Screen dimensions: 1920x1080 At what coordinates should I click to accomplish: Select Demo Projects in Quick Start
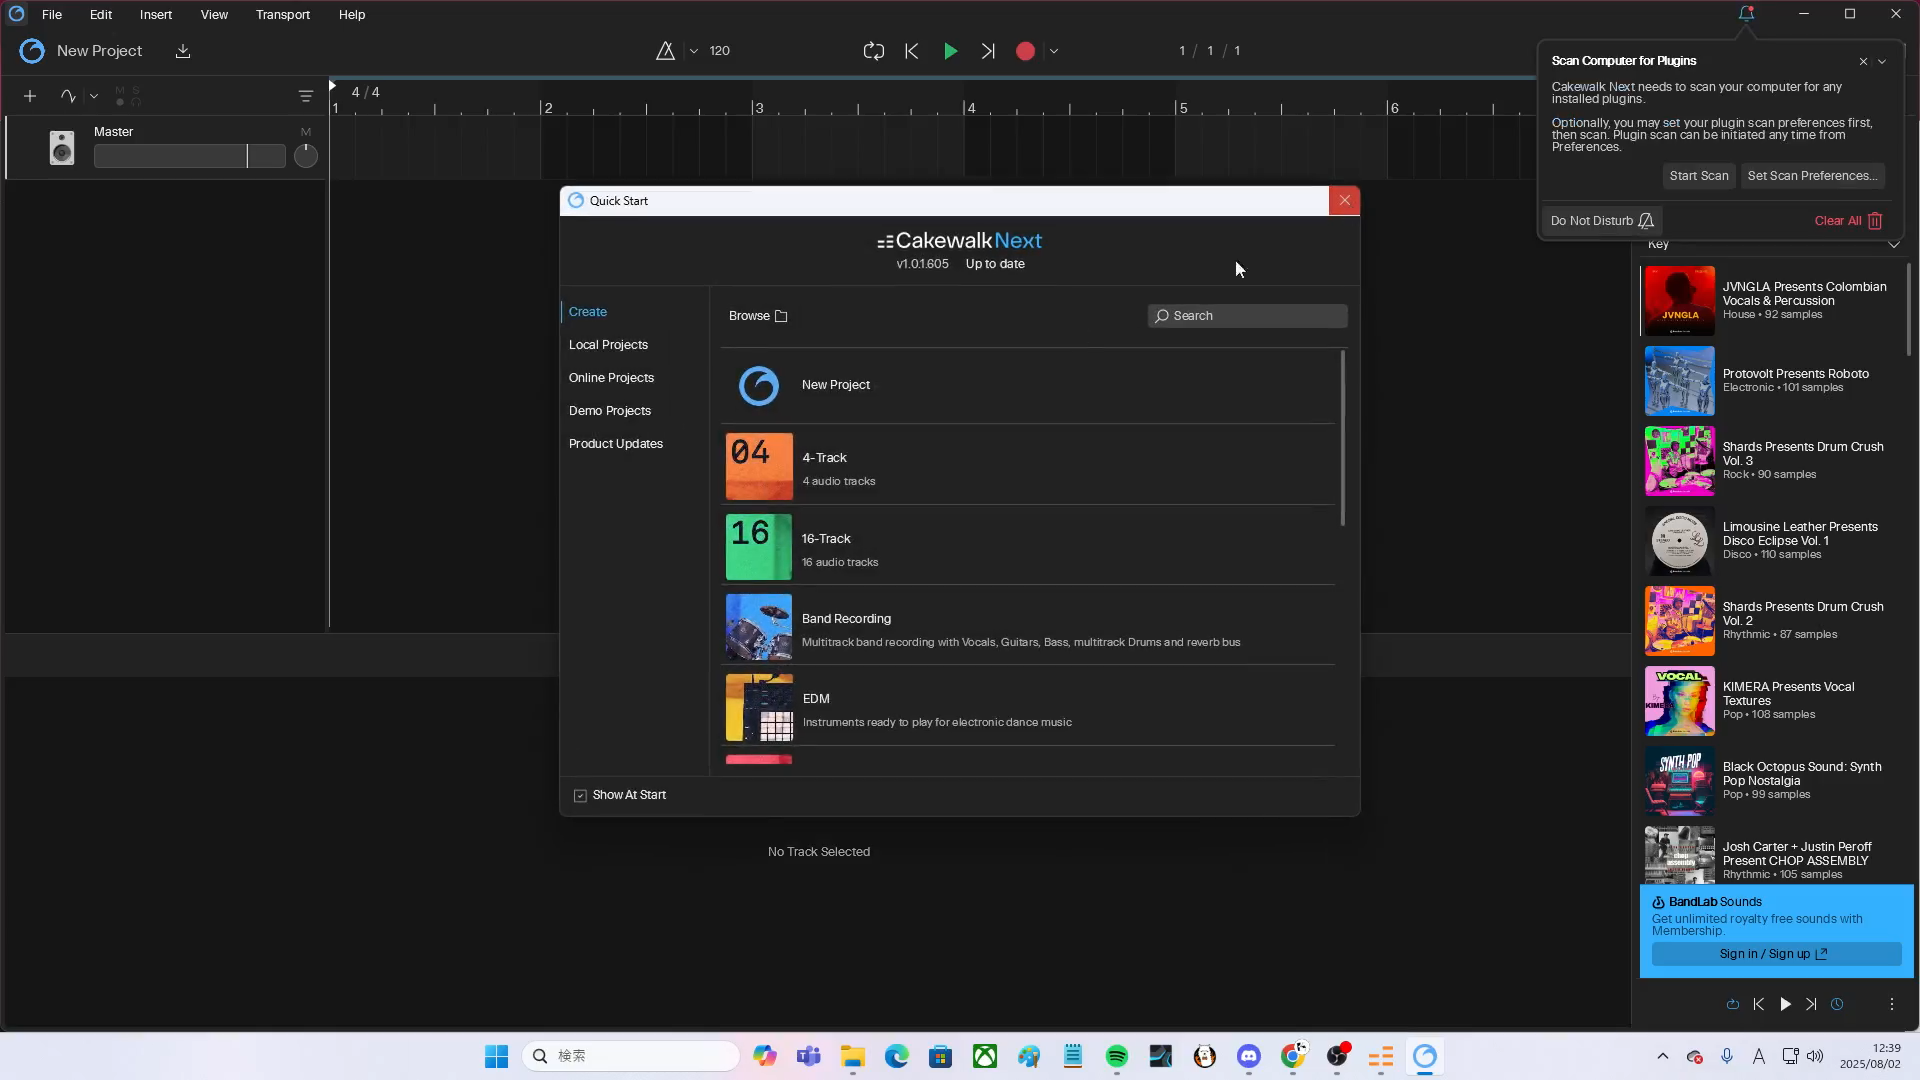(610, 411)
